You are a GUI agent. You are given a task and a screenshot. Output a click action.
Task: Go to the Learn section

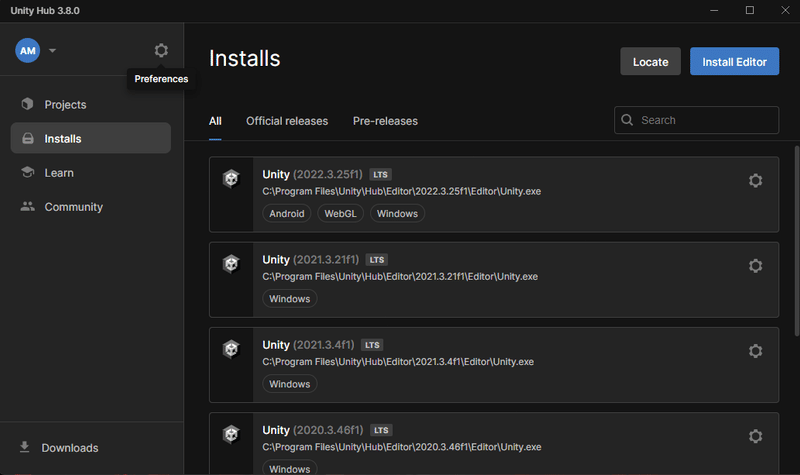(90, 172)
